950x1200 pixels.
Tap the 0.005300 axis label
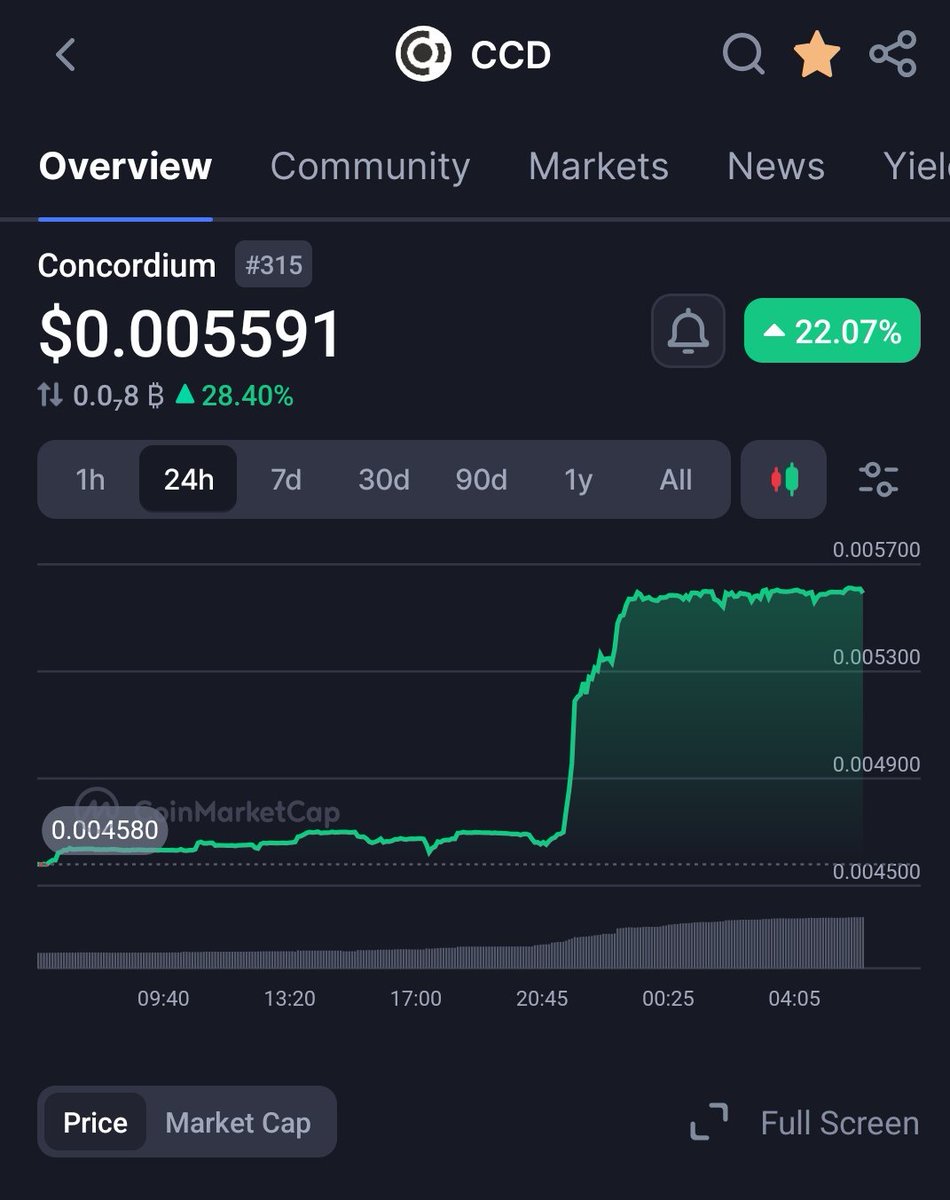pos(876,657)
